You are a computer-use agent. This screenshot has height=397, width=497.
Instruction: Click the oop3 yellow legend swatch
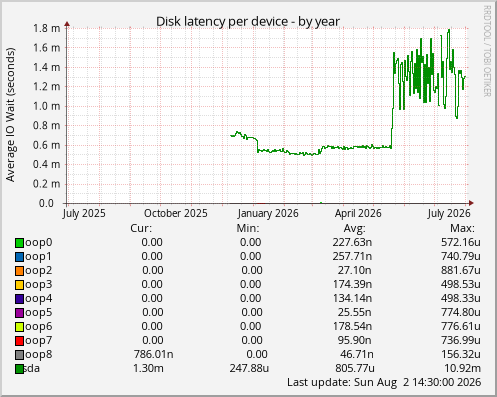[19, 285]
